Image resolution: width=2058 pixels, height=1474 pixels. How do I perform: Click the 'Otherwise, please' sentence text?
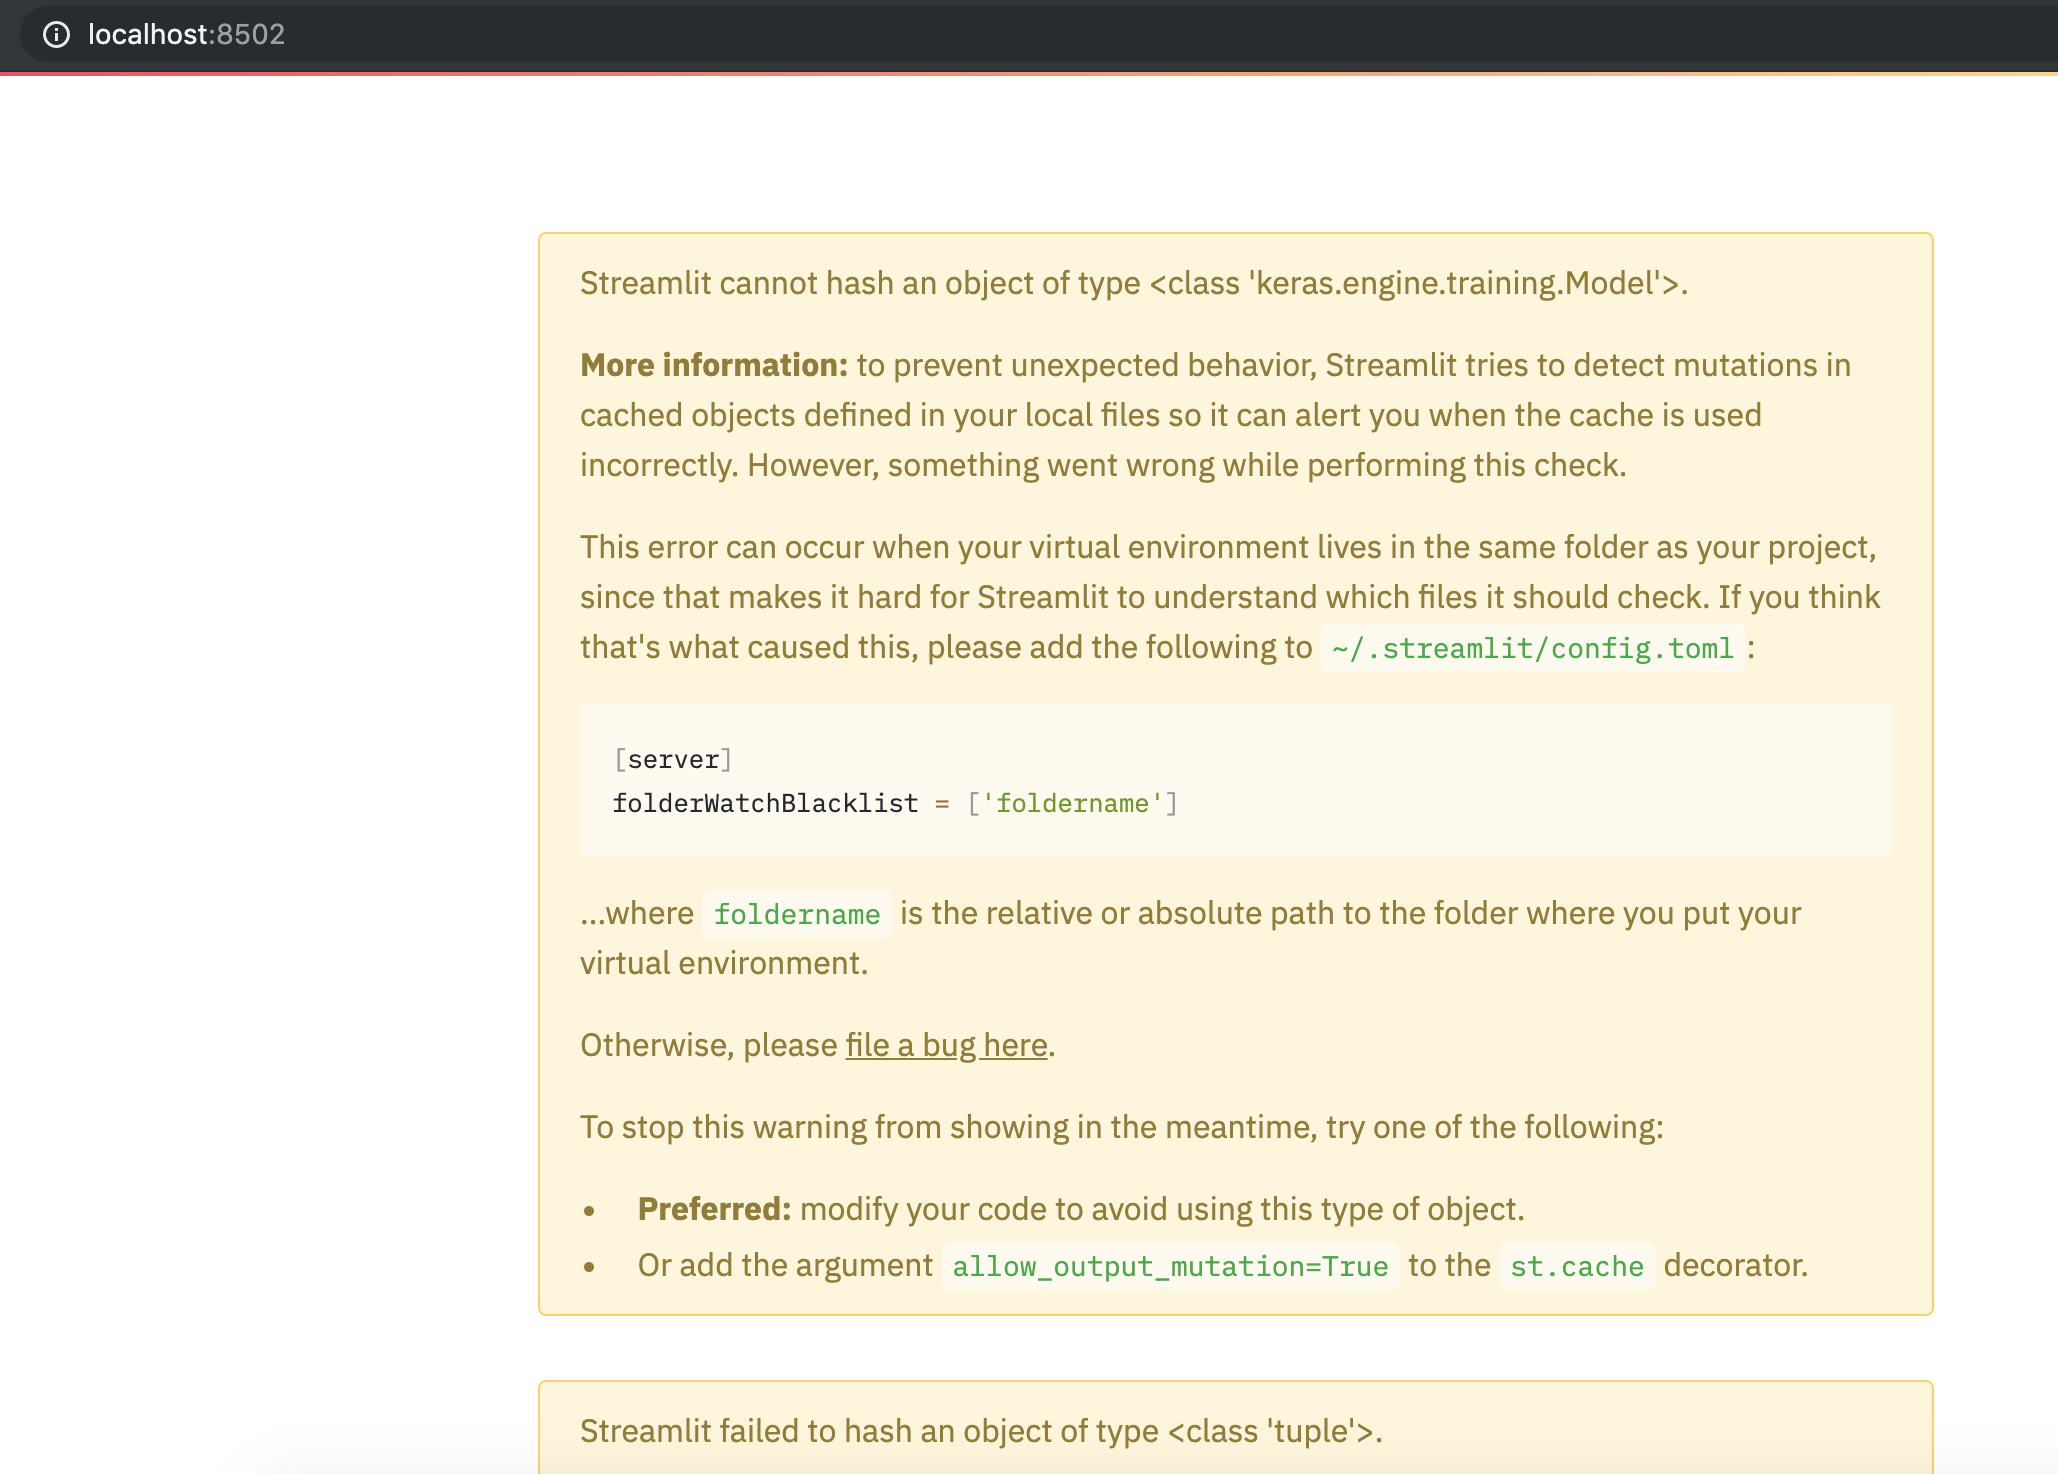708,1044
